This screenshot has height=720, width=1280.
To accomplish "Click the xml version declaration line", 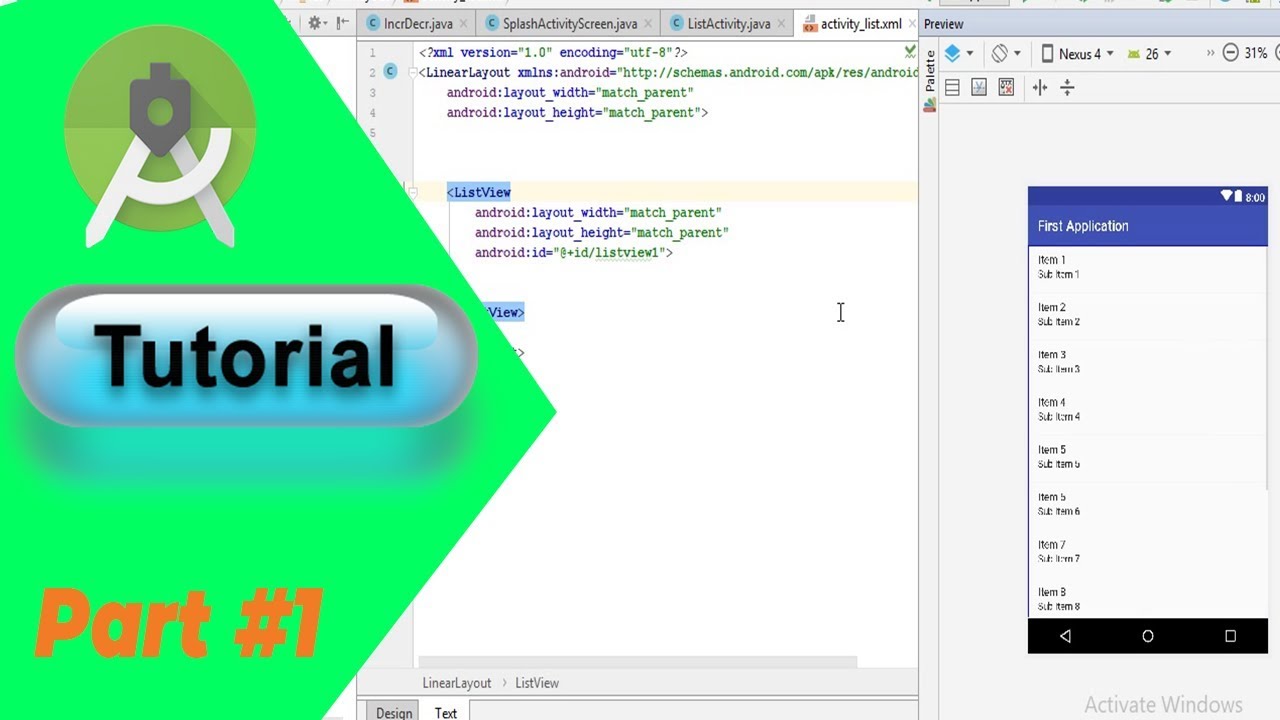I will coord(553,52).
